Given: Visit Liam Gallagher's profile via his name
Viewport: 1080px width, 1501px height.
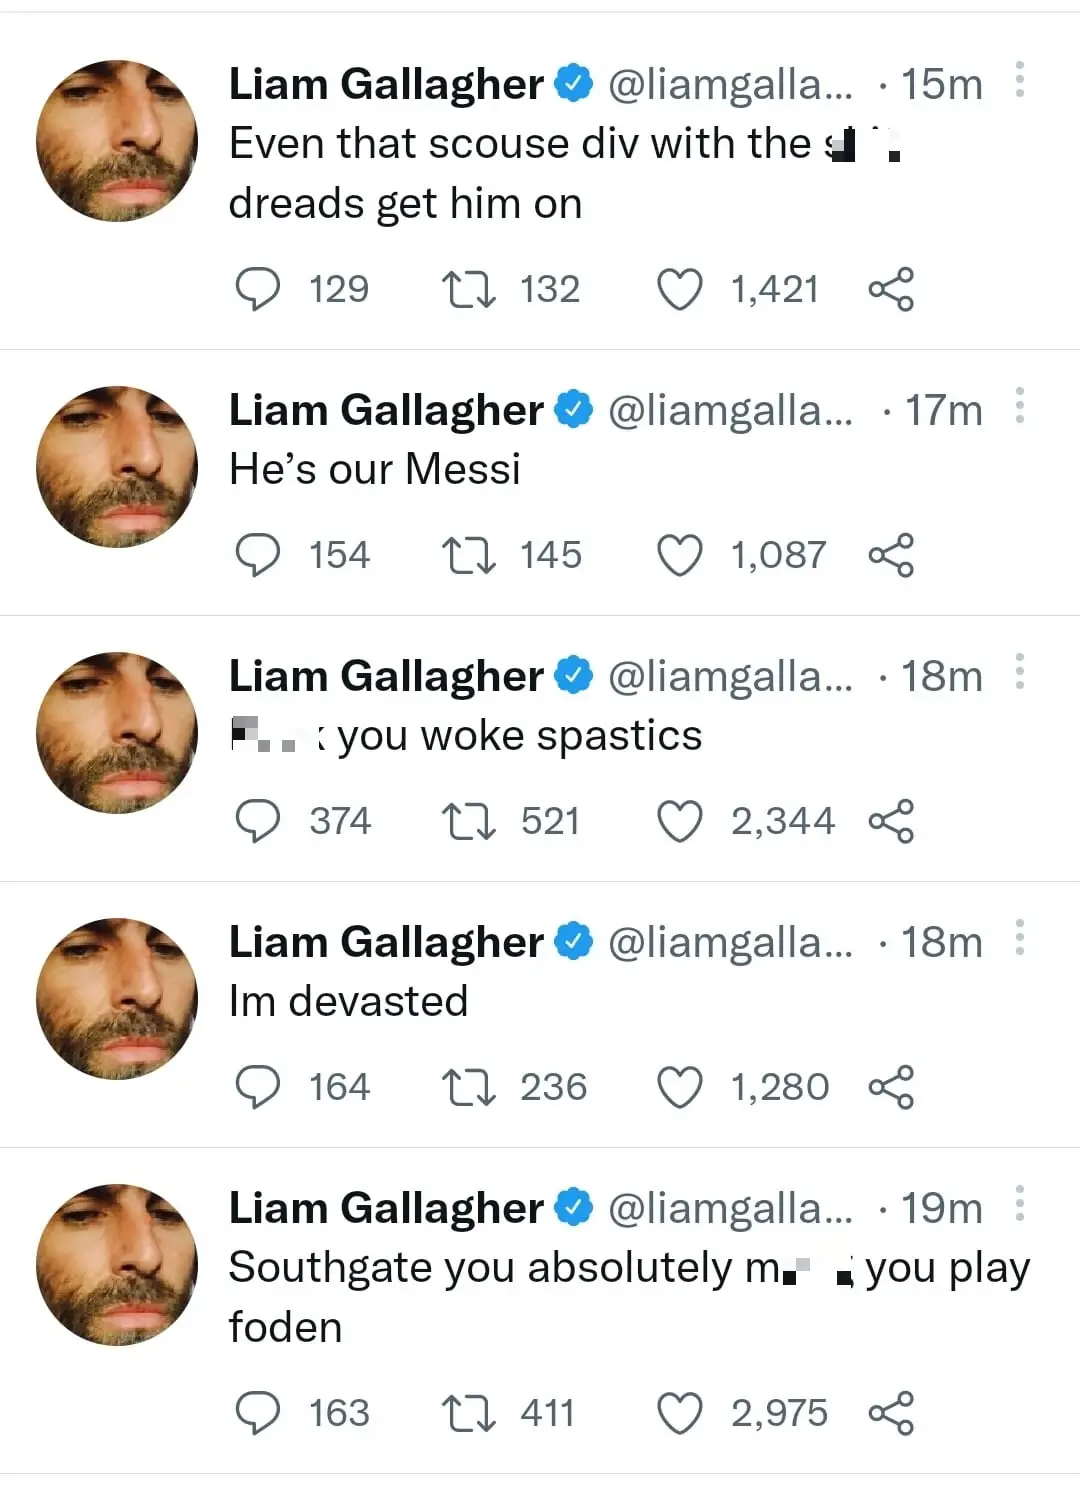Looking at the screenshot, I should 387,84.
